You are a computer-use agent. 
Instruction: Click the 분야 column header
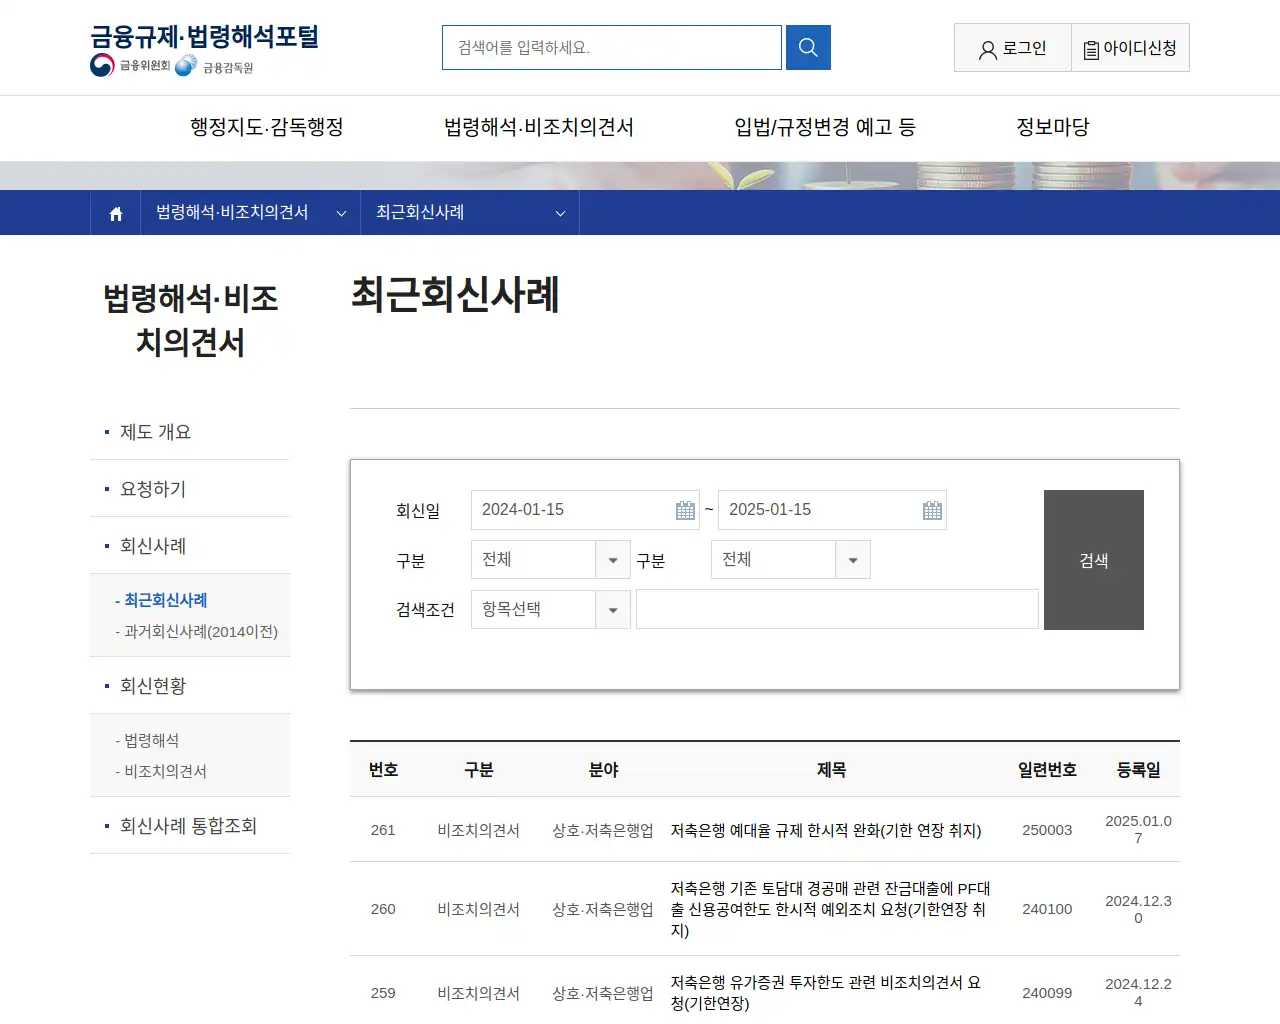click(x=603, y=770)
